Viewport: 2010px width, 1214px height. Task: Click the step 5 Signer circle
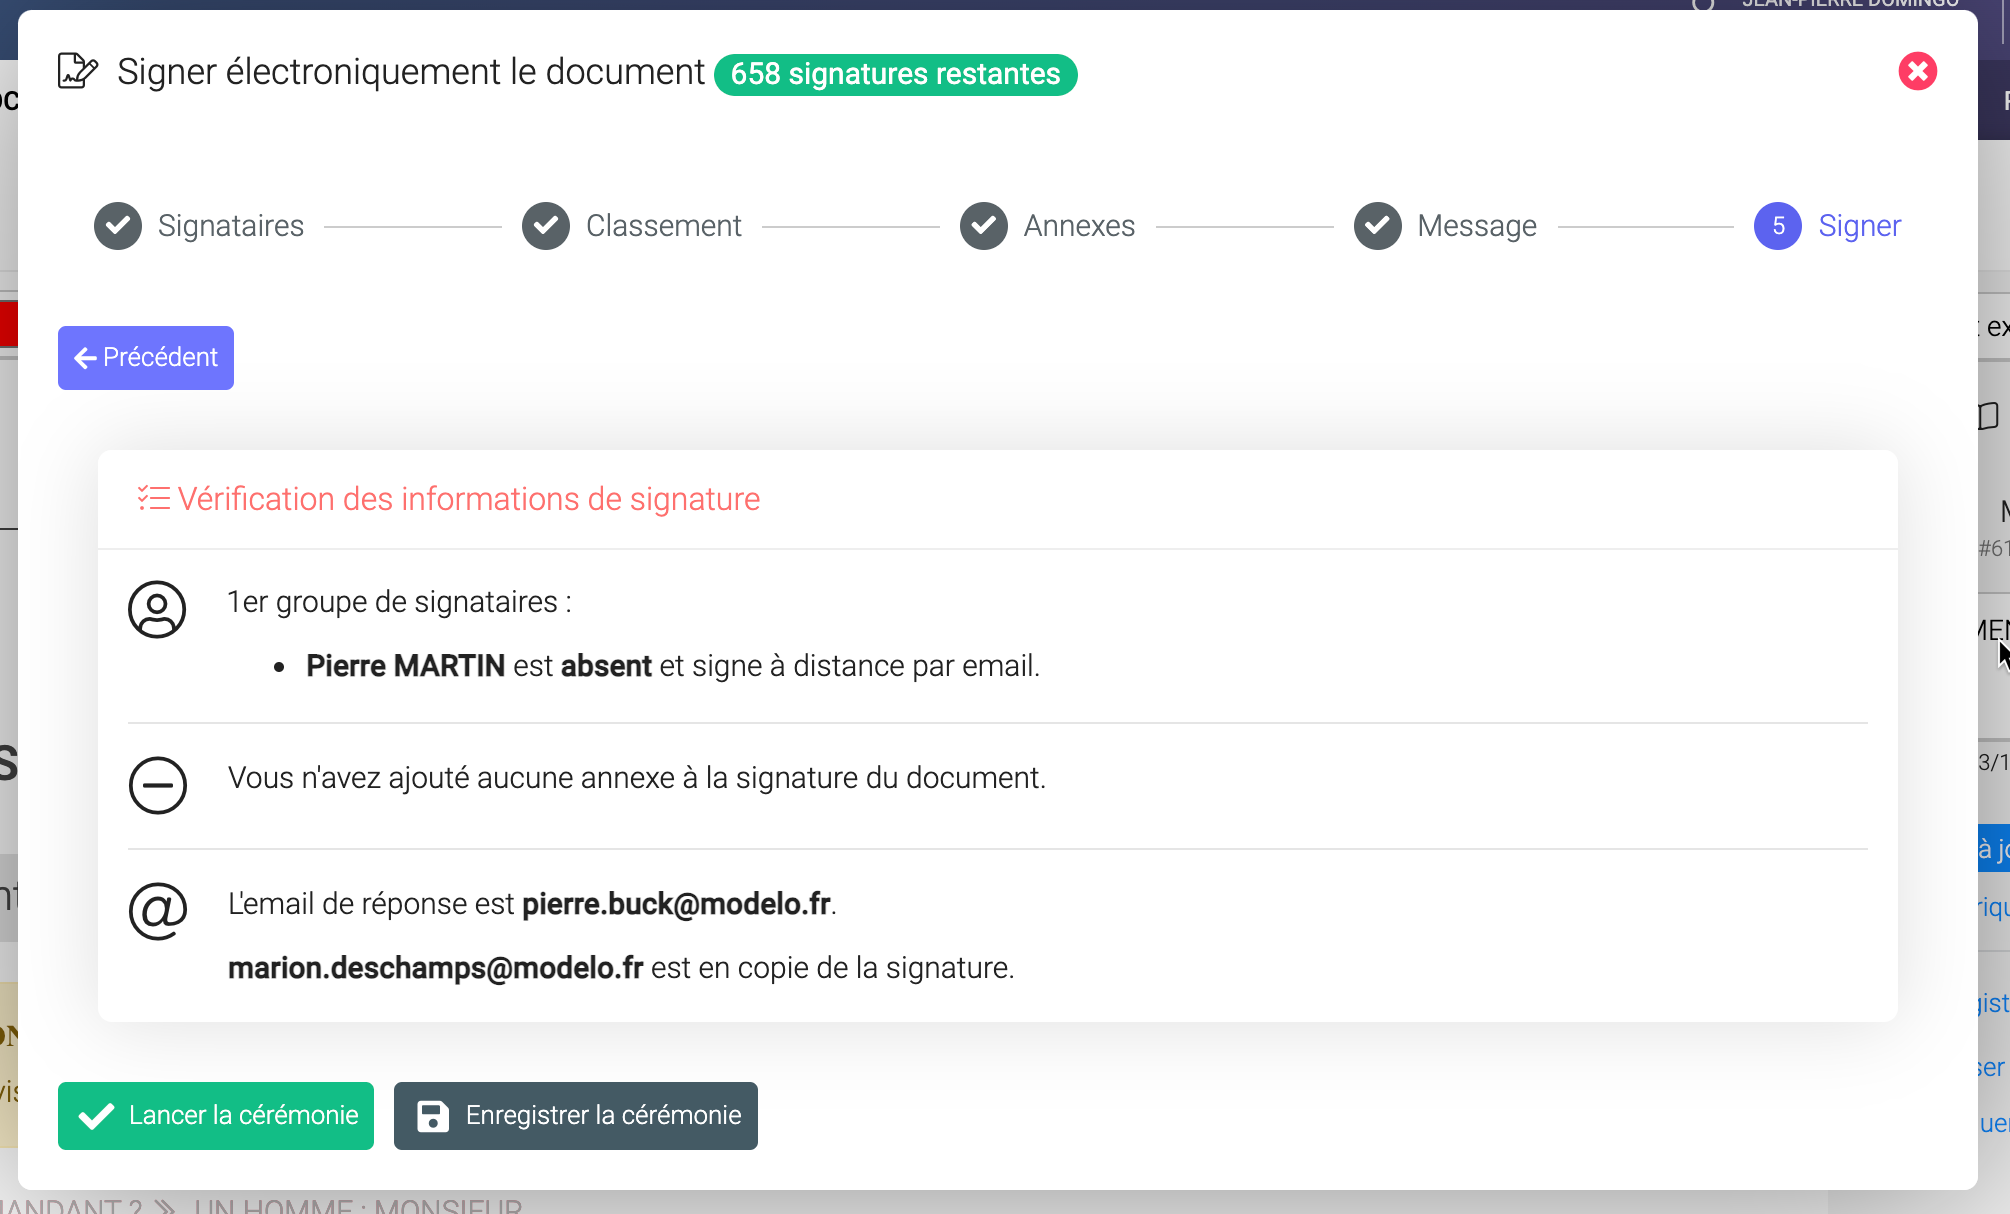coord(1778,226)
